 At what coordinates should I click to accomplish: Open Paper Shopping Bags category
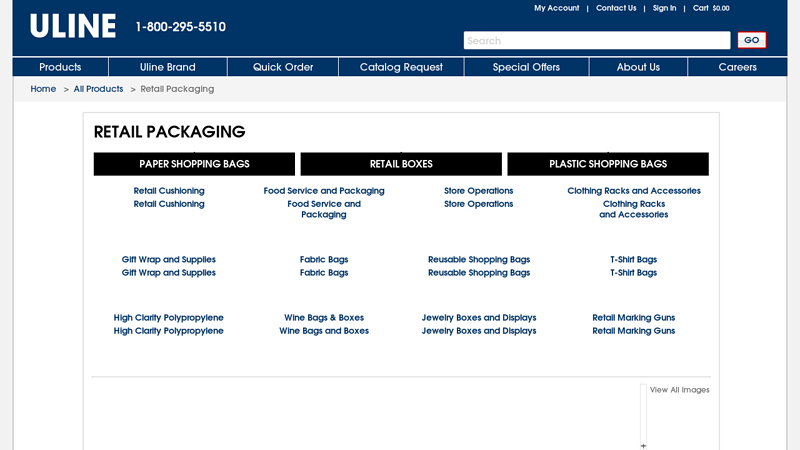click(194, 164)
